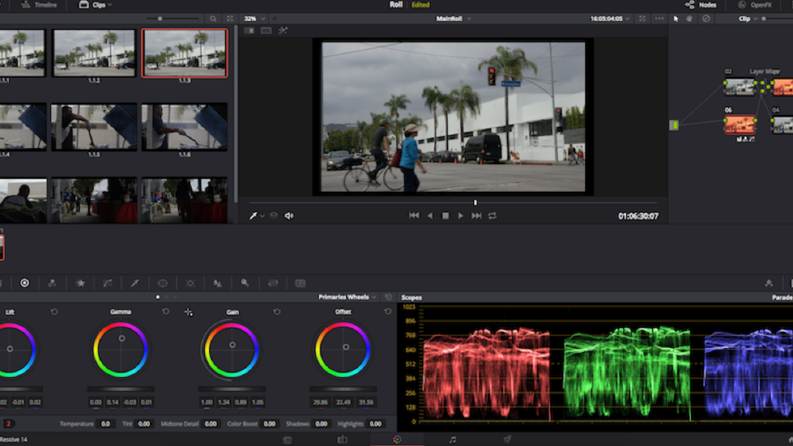Click the viewer playhead scrubber
This screenshot has width=793, height=446.
(x=475, y=202)
